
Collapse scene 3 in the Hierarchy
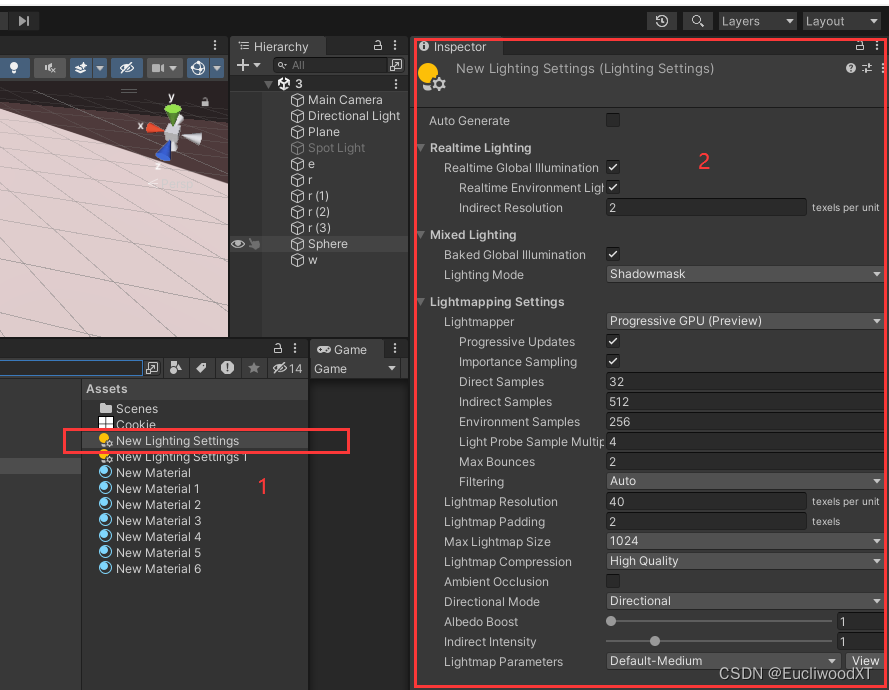(x=269, y=84)
